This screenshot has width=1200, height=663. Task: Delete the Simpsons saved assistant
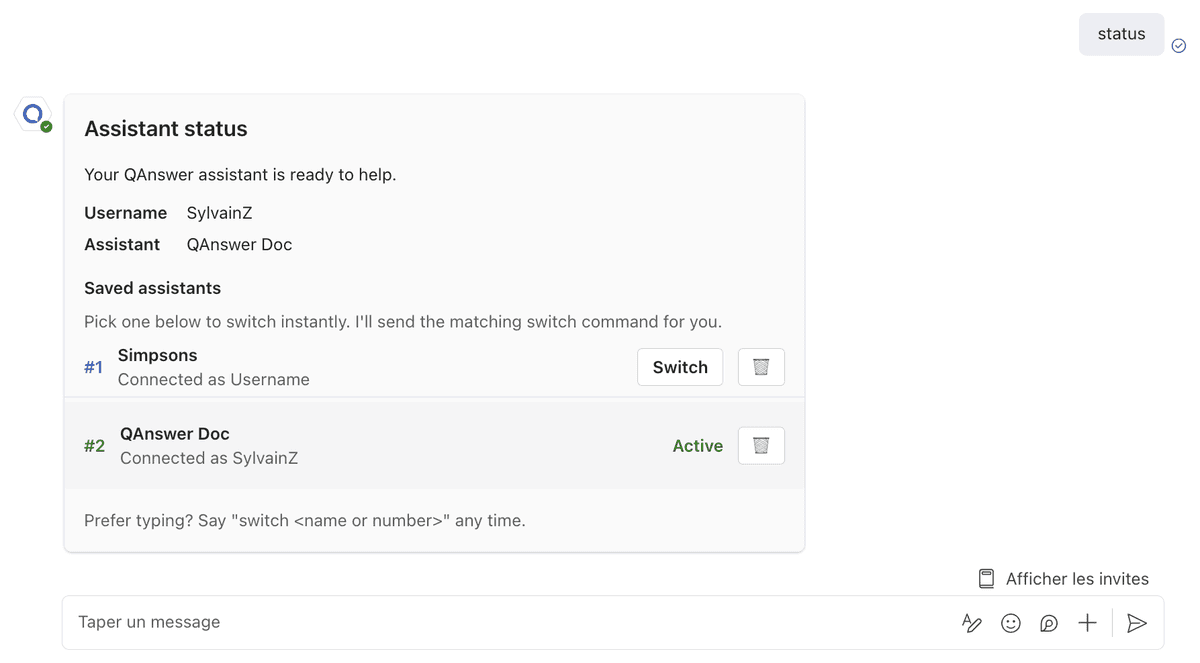point(761,367)
